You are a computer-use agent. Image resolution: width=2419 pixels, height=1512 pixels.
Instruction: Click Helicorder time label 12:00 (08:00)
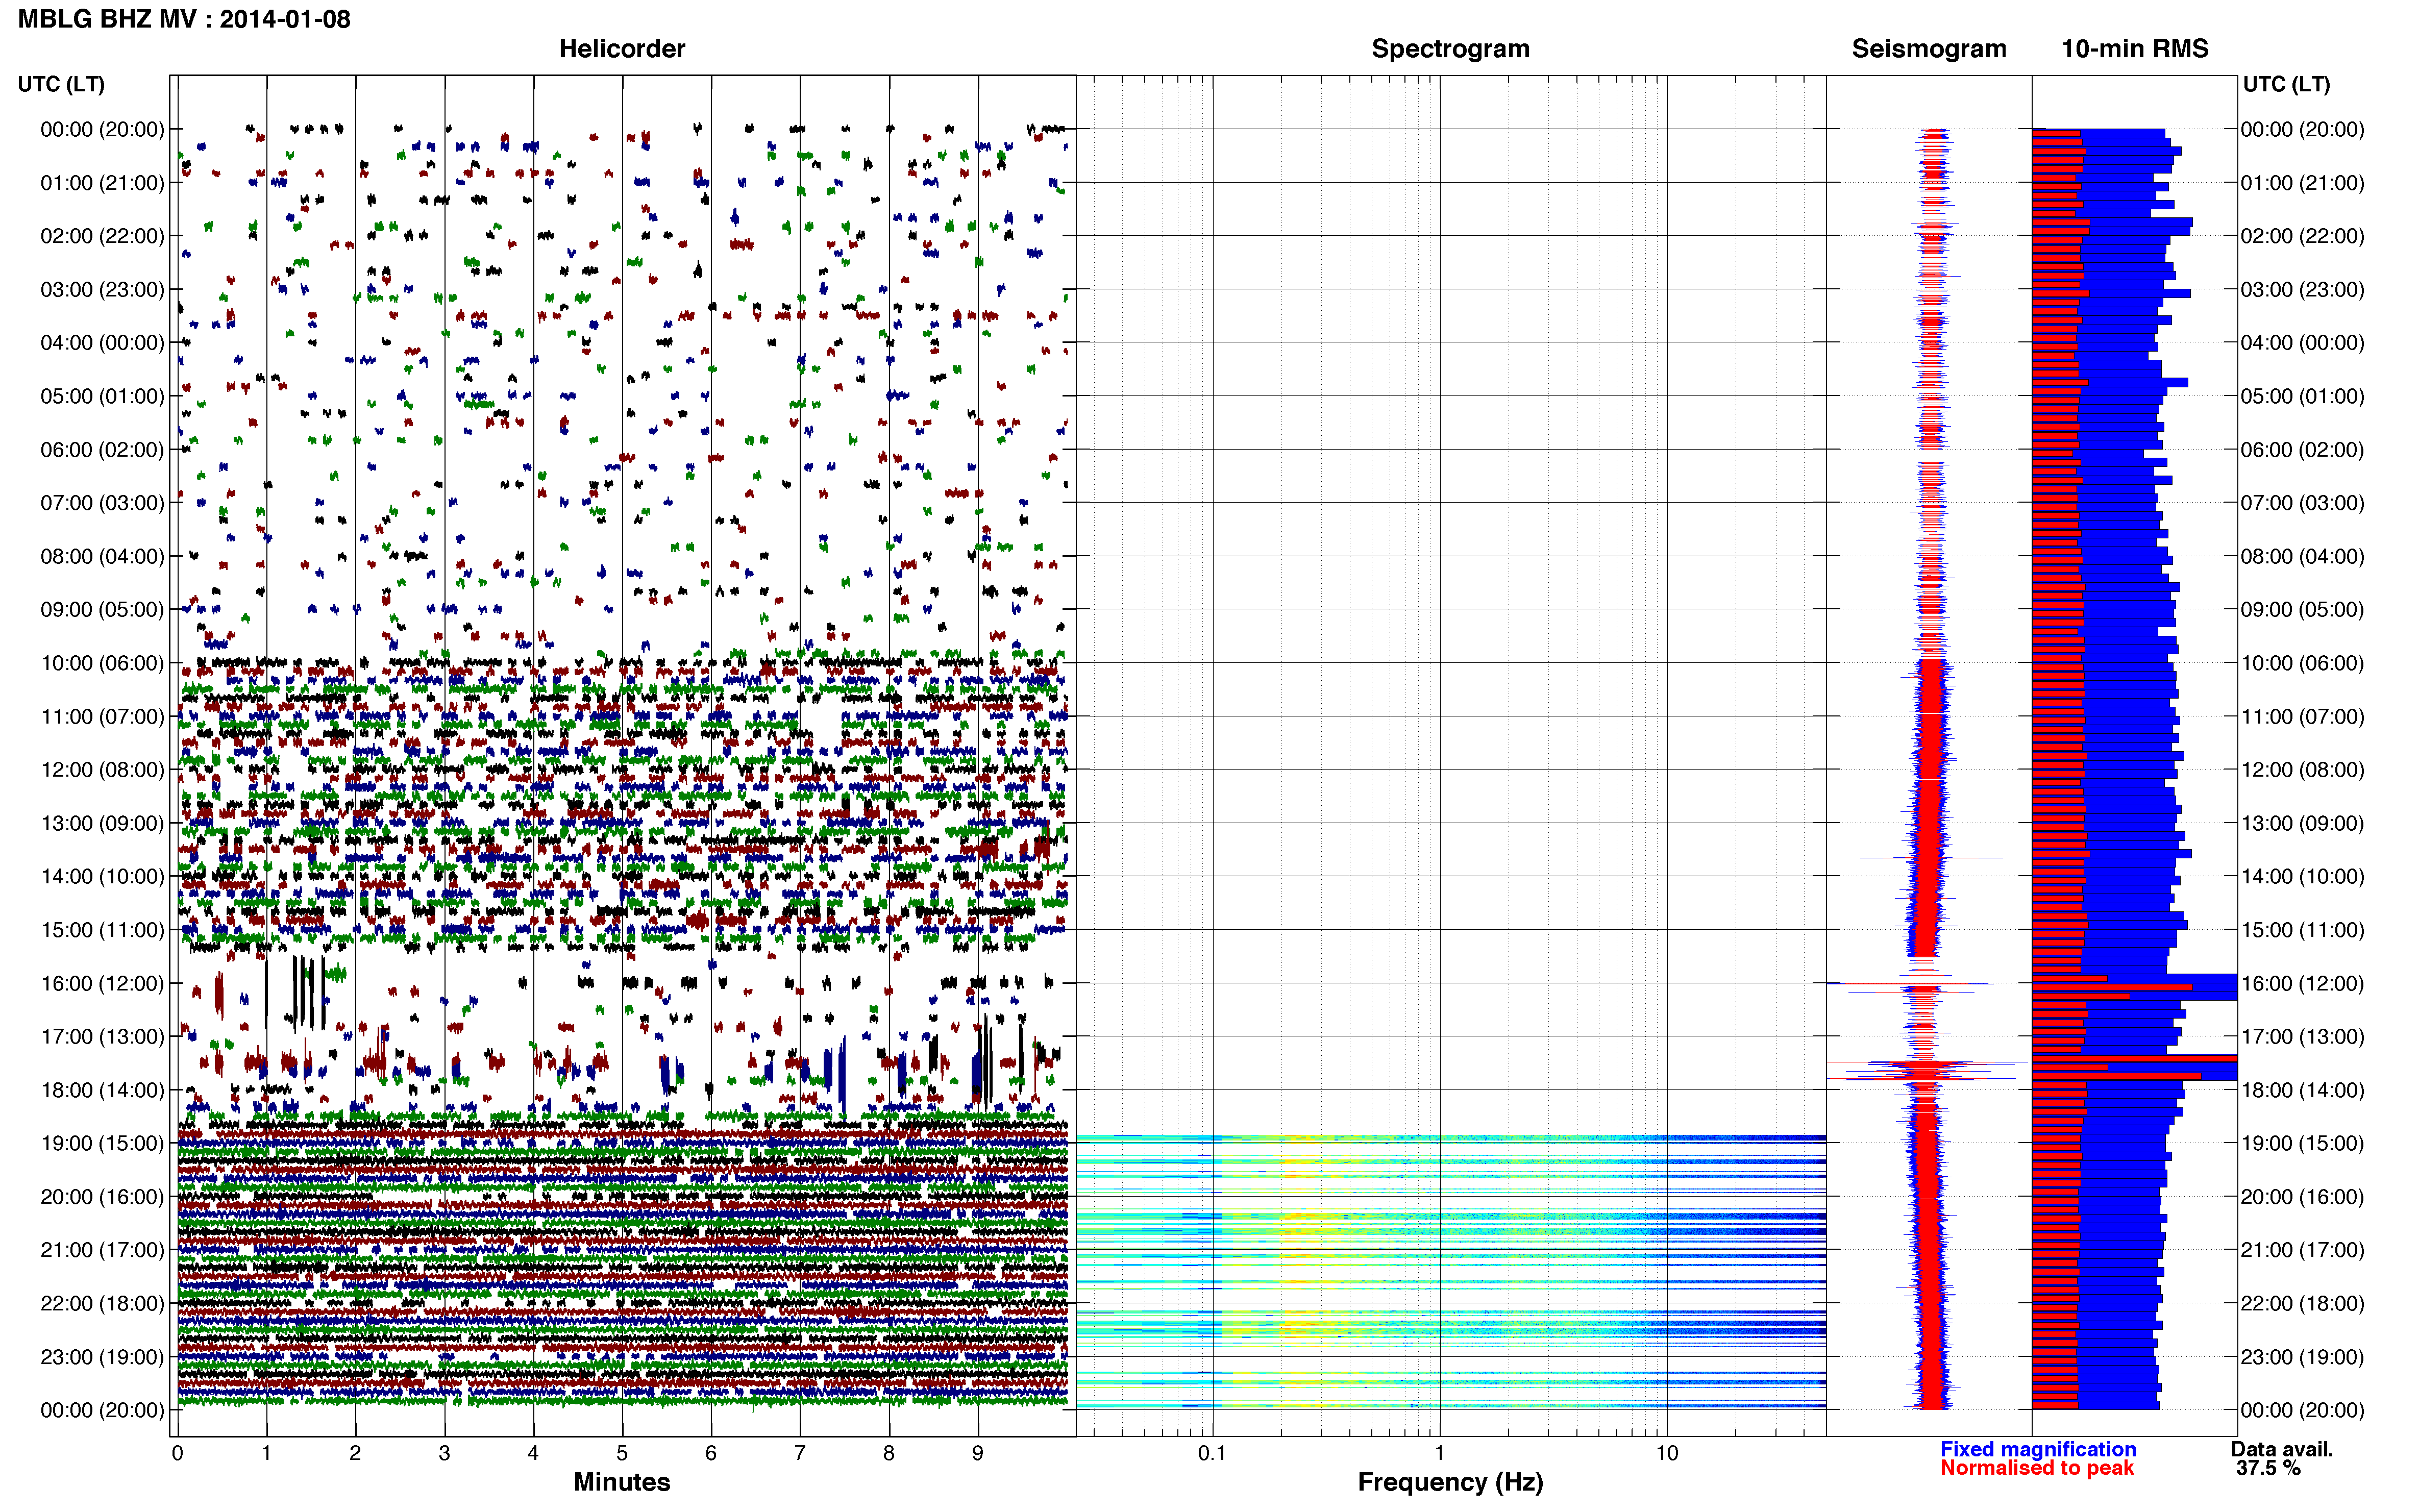[102, 770]
